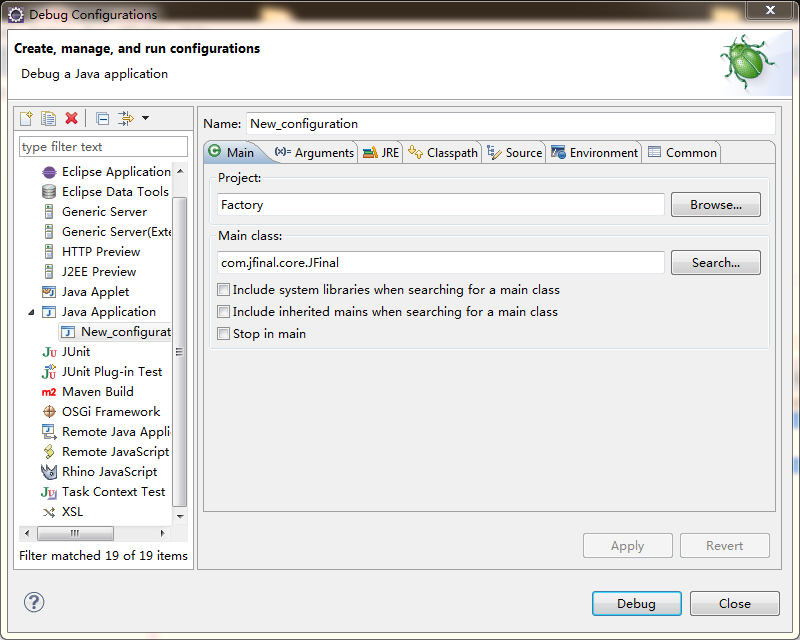
Task: Click the Close button
Action: coord(735,604)
